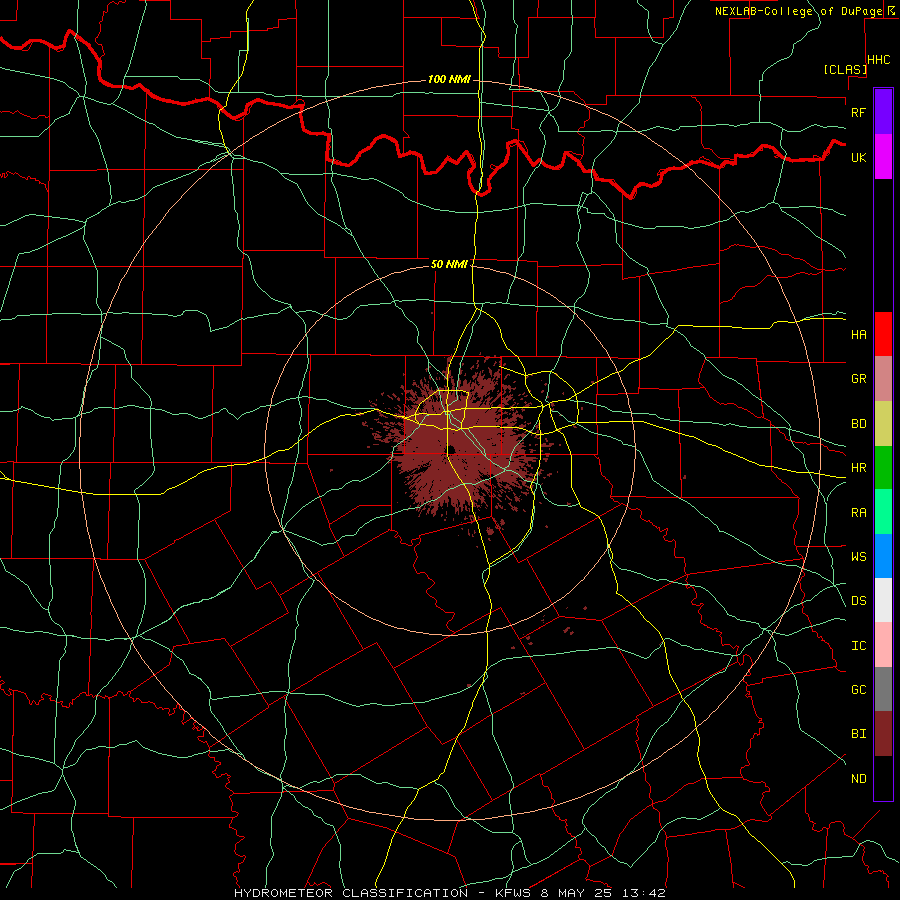Click the blue WS color swatch
900x900 pixels.
[883, 556]
